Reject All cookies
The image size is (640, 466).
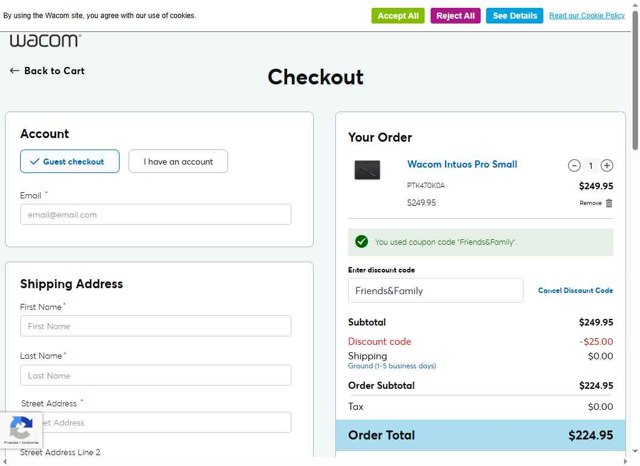pyautogui.click(x=456, y=16)
